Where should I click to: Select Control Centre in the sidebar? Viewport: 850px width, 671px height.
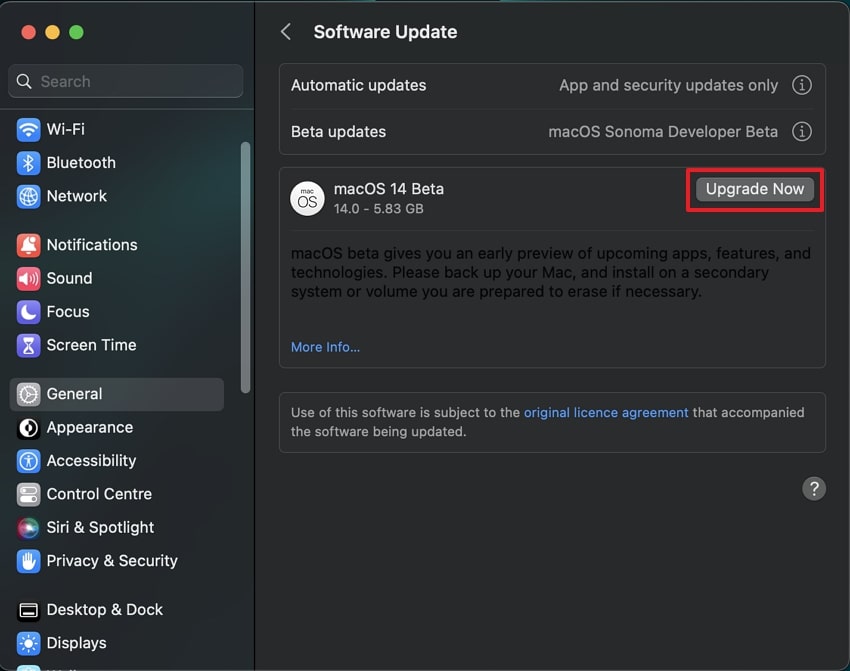click(99, 494)
